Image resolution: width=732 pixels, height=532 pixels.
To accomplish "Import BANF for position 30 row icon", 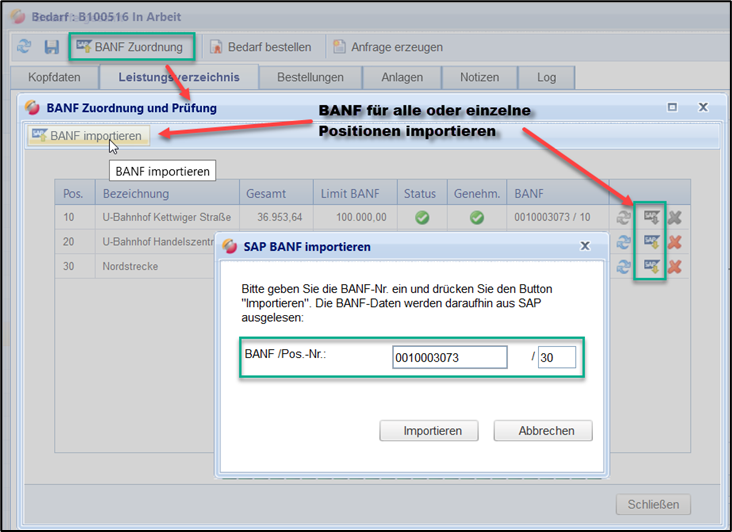I will point(652,266).
